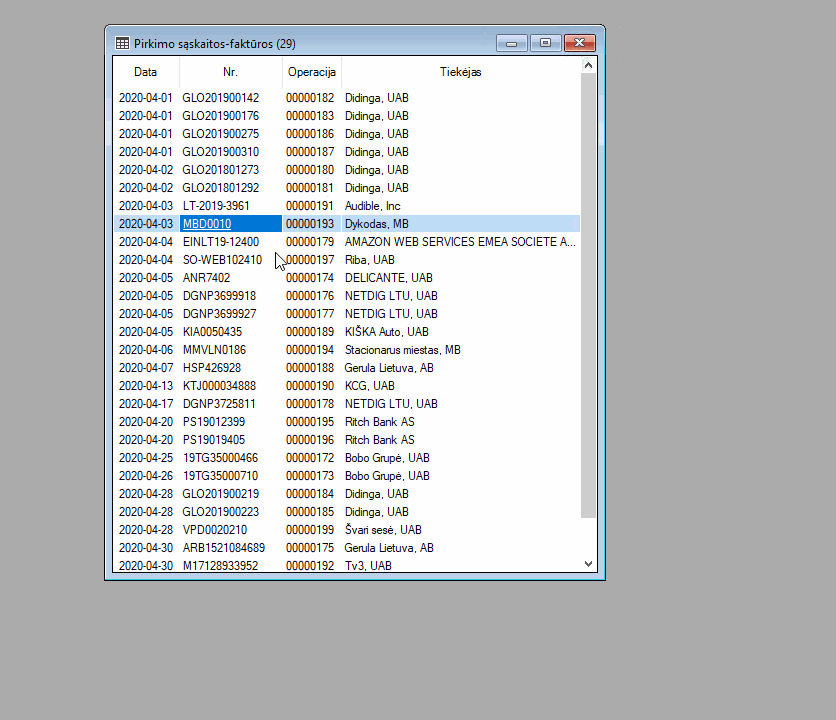Select invoice ANR7402
This screenshot has height=720, width=836.
[206, 278]
